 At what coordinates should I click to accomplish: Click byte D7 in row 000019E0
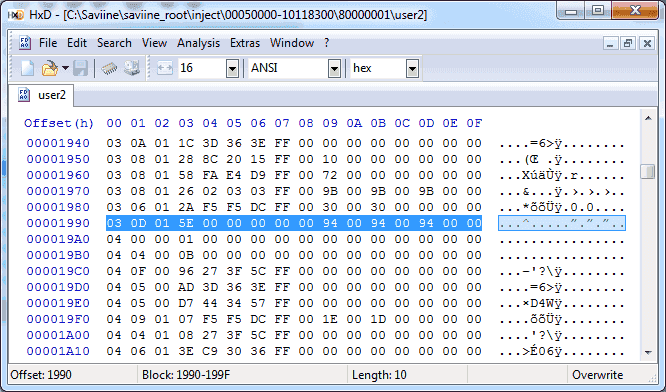click(x=186, y=303)
